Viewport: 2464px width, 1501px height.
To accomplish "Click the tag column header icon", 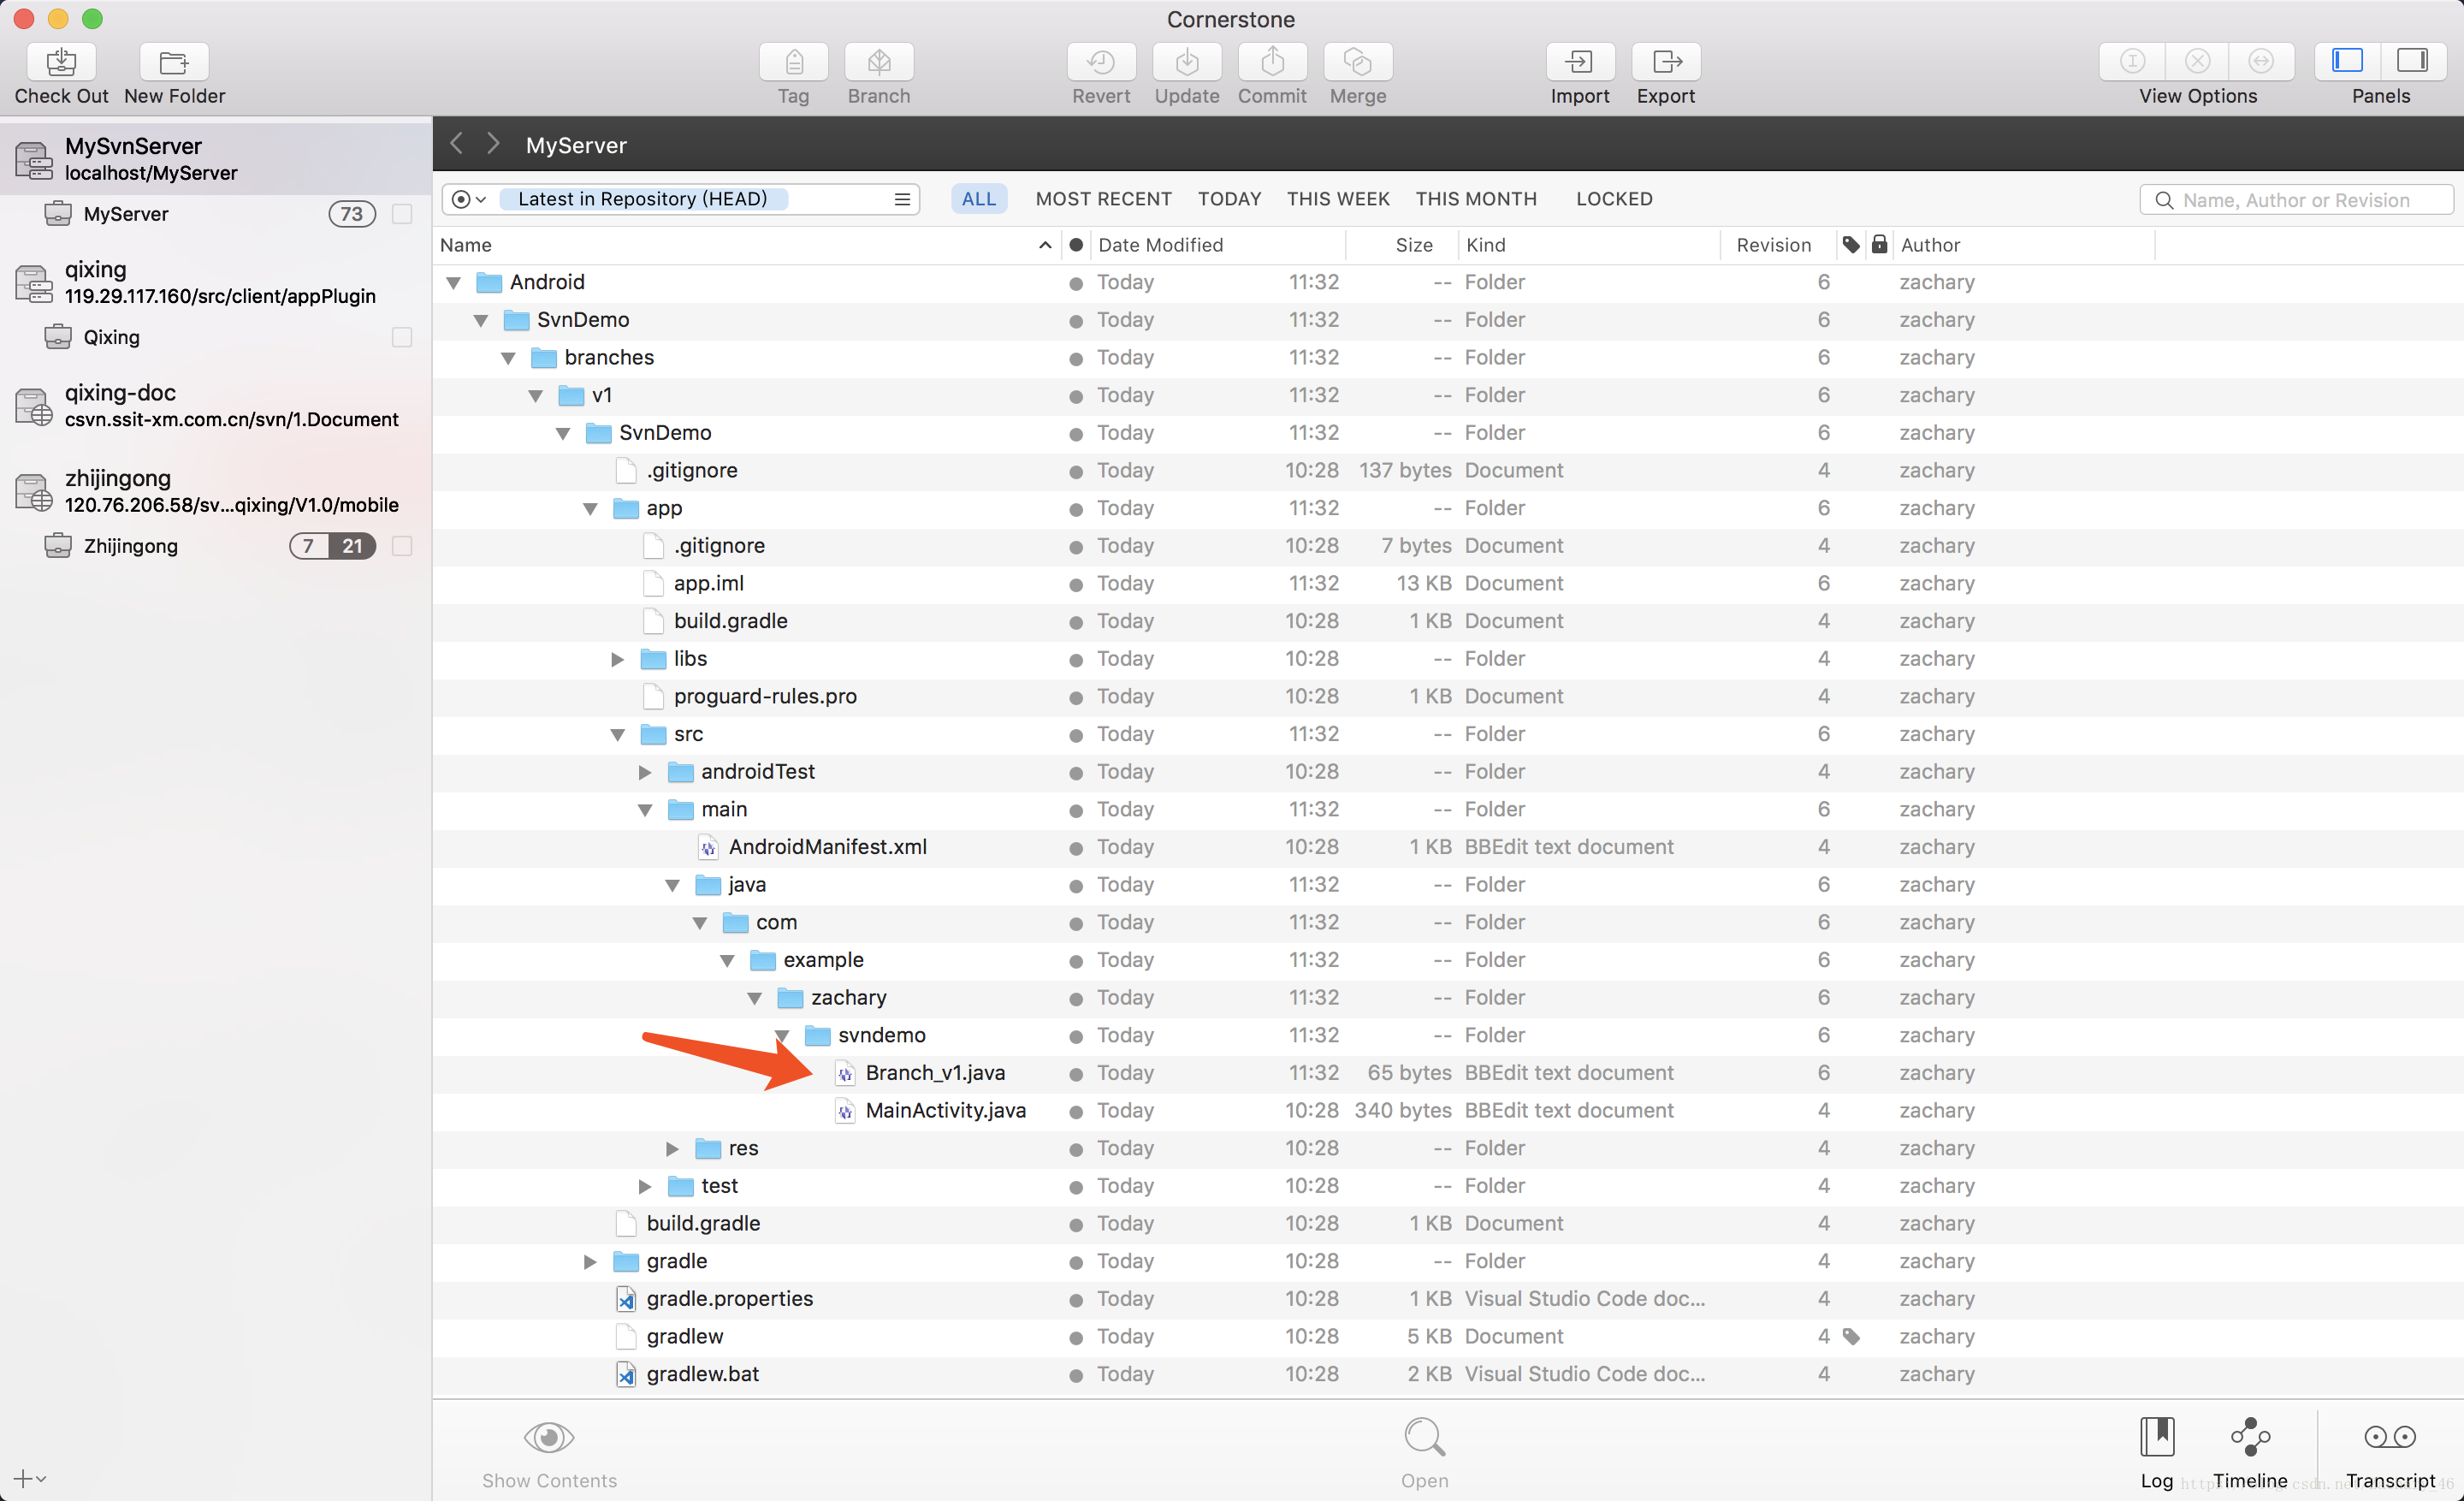I will (x=1851, y=244).
